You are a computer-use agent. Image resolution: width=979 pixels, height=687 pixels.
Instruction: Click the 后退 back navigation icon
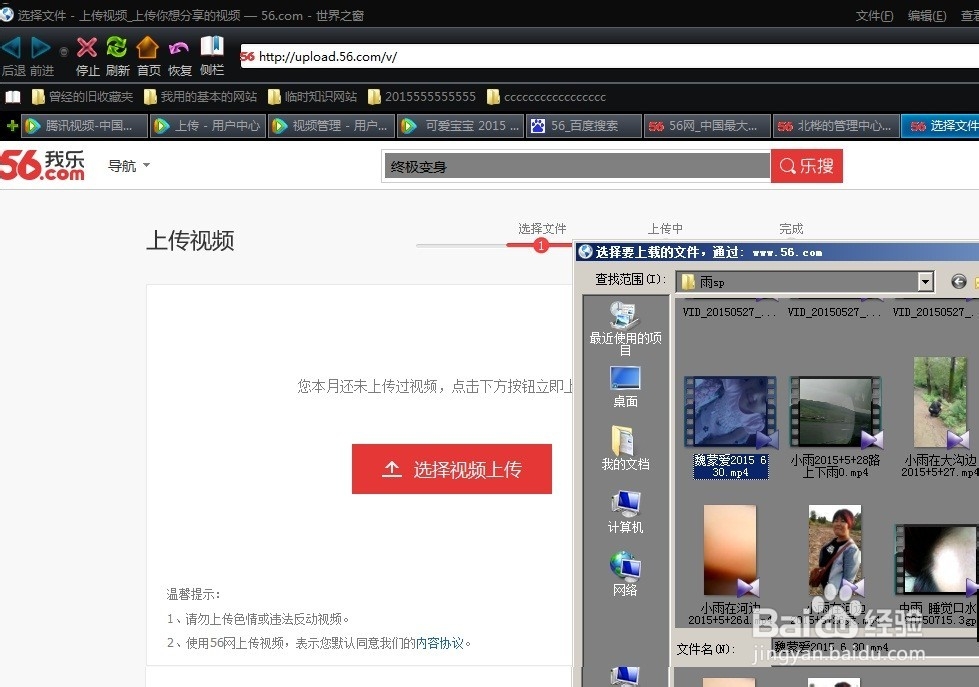coord(12,46)
